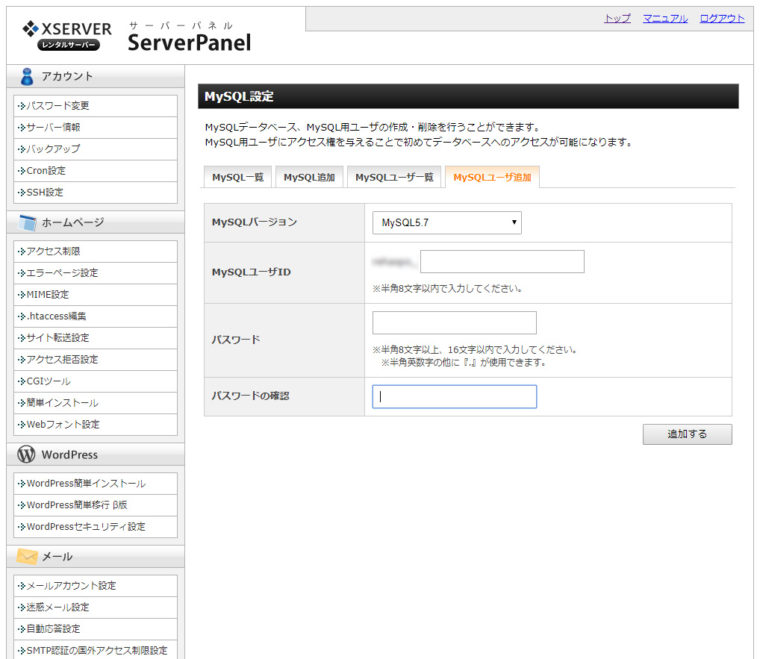Viewport: 760px width, 659px height.
Task: Open アクセス制限 in the sidebar
Action: 95,251
